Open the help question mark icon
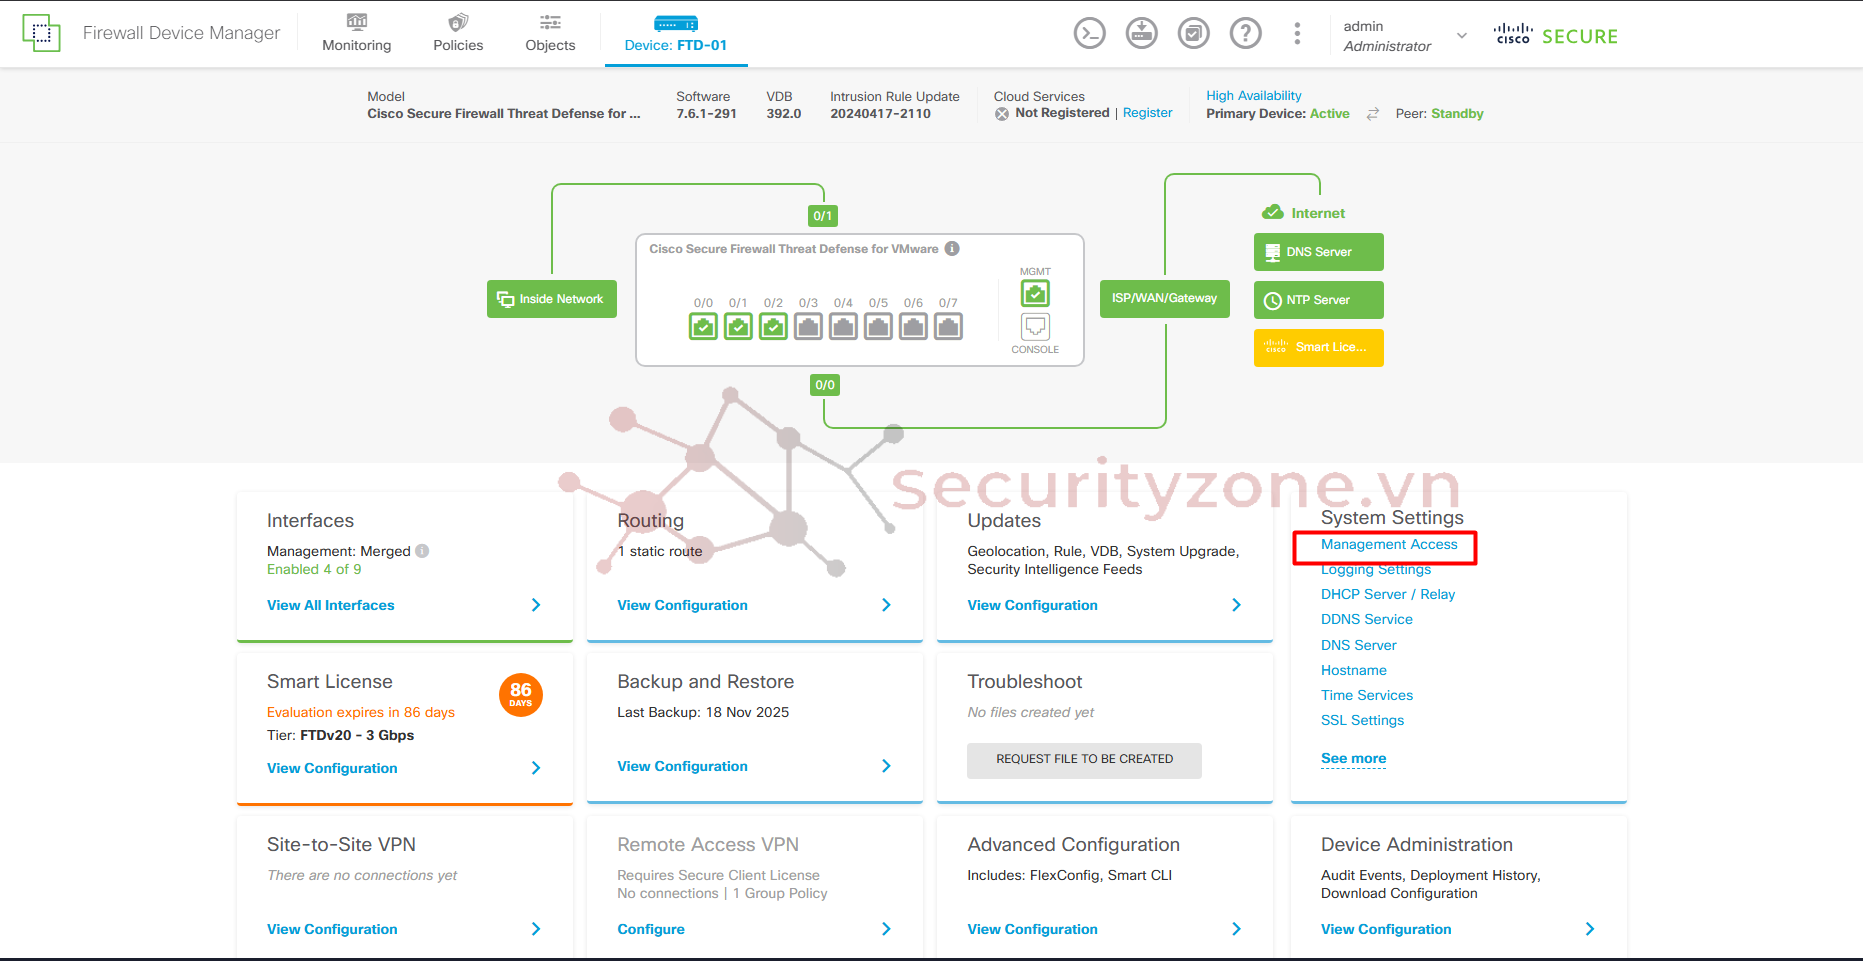This screenshot has height=961, width=1863. (x=1245, y=34)
